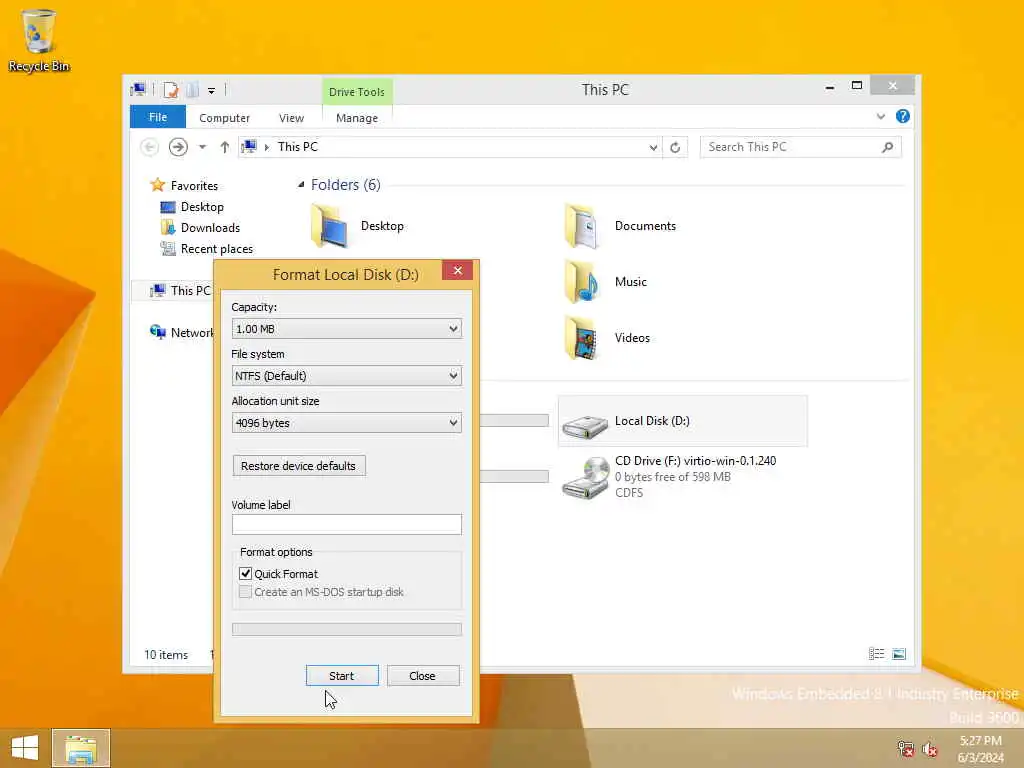The image size is (1024, 768).
Task: Click the network tray icon
Action: point(905,749)
